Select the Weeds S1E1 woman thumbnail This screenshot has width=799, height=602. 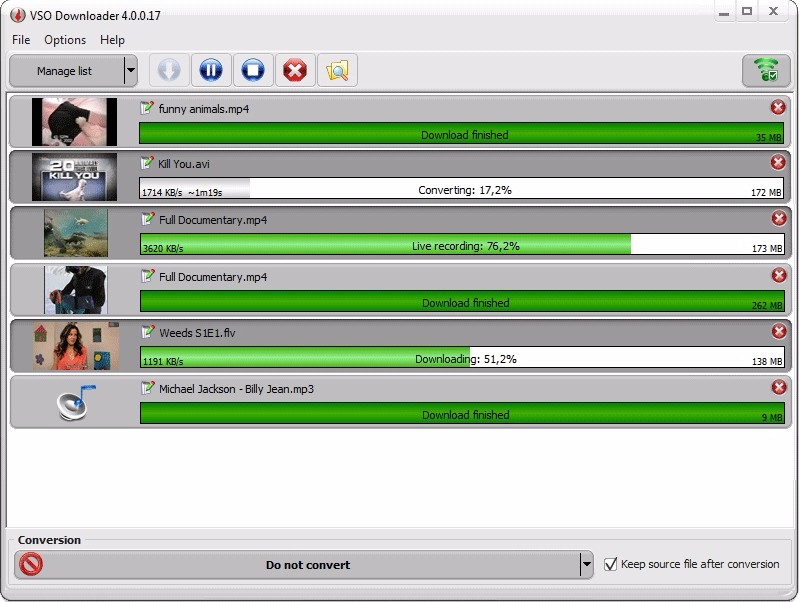tap(76, 346)
